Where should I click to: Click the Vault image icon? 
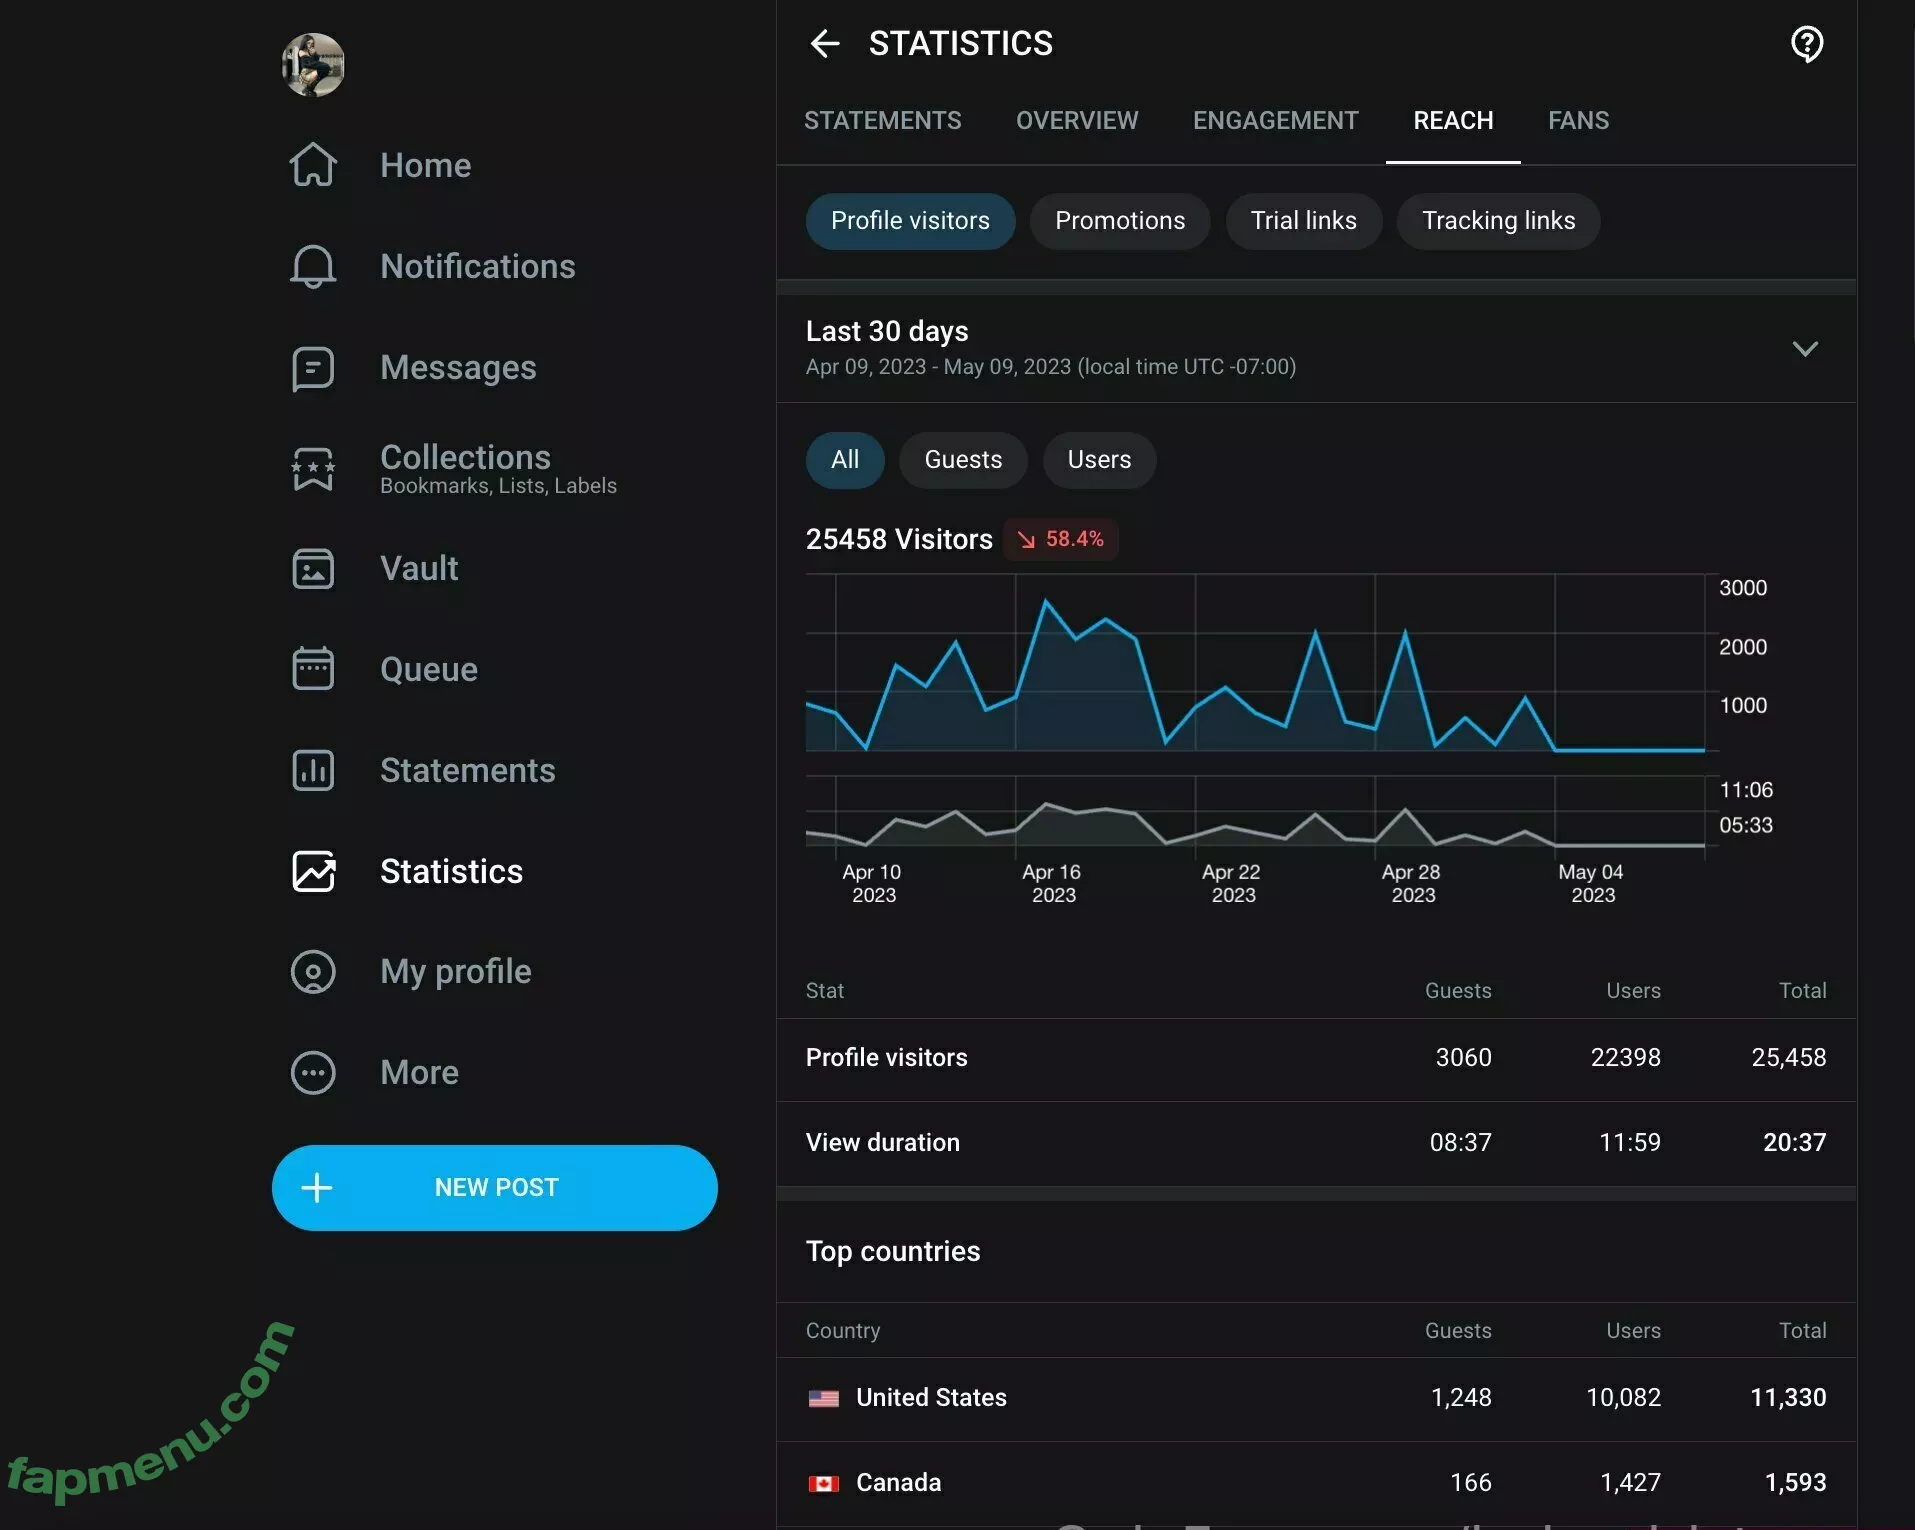313,569
